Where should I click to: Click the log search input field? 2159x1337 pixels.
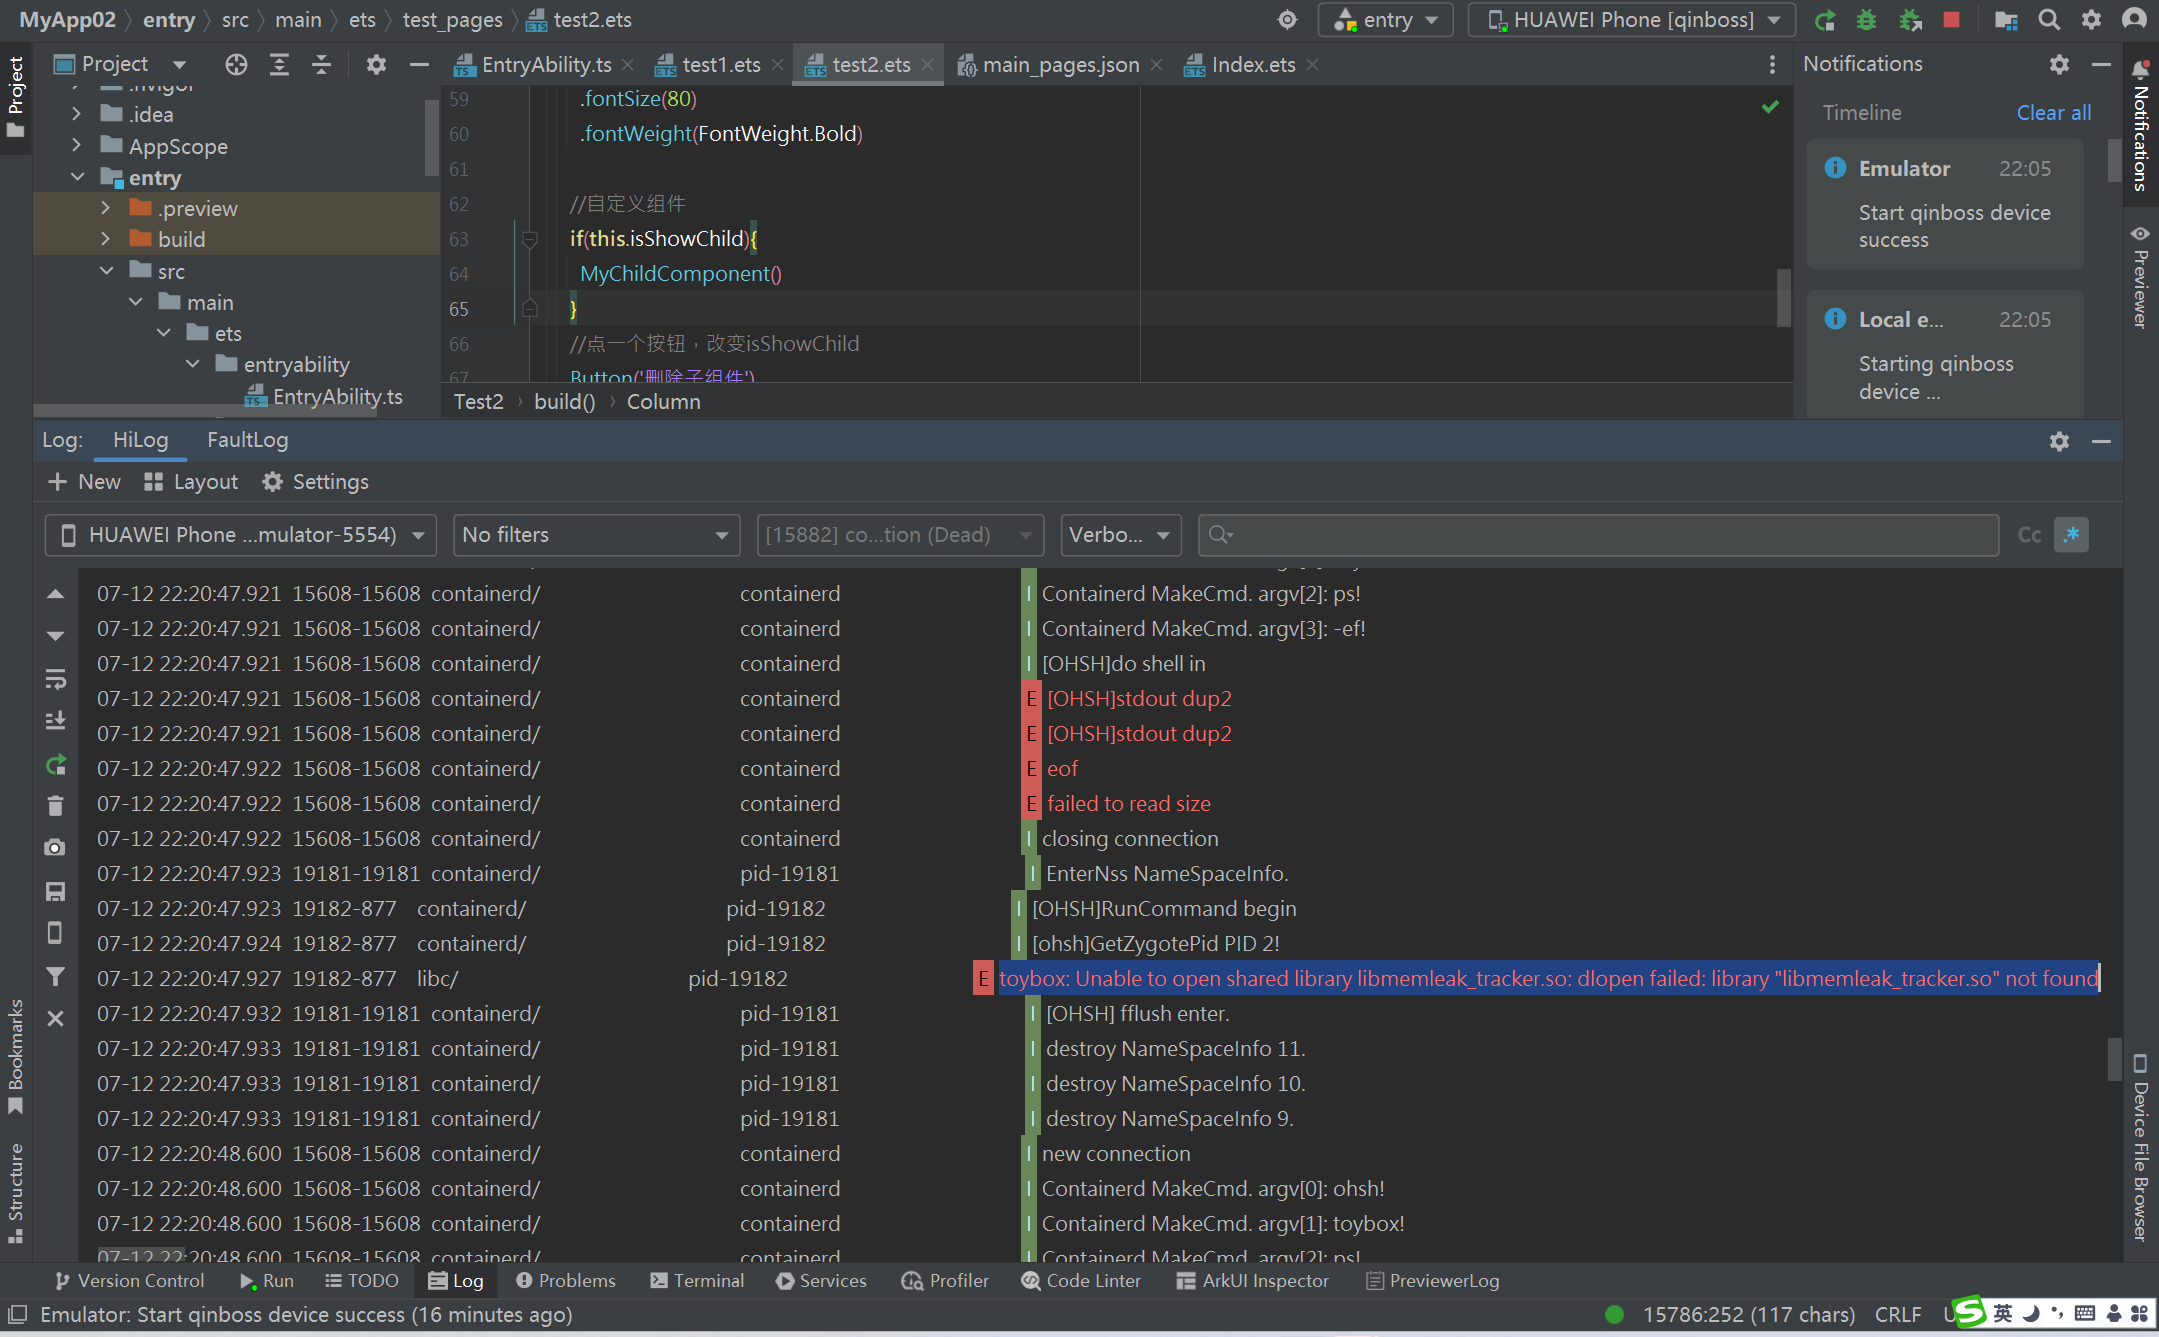point(1598,535)
